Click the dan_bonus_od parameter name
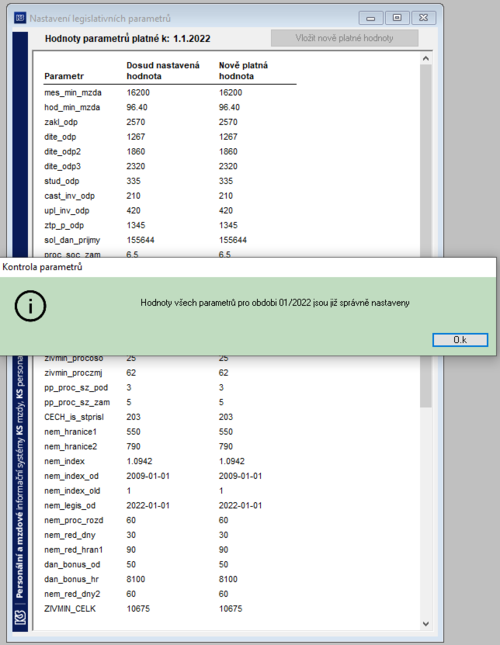 pos(72,565)
